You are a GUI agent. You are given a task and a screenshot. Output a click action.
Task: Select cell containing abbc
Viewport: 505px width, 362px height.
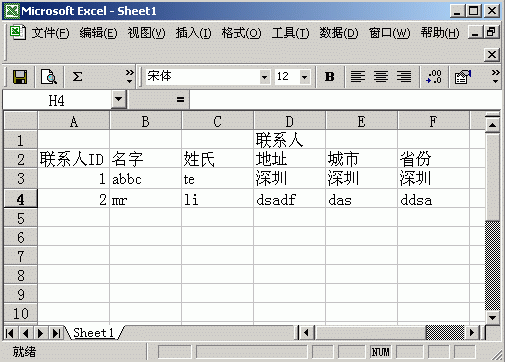(146, 178)
